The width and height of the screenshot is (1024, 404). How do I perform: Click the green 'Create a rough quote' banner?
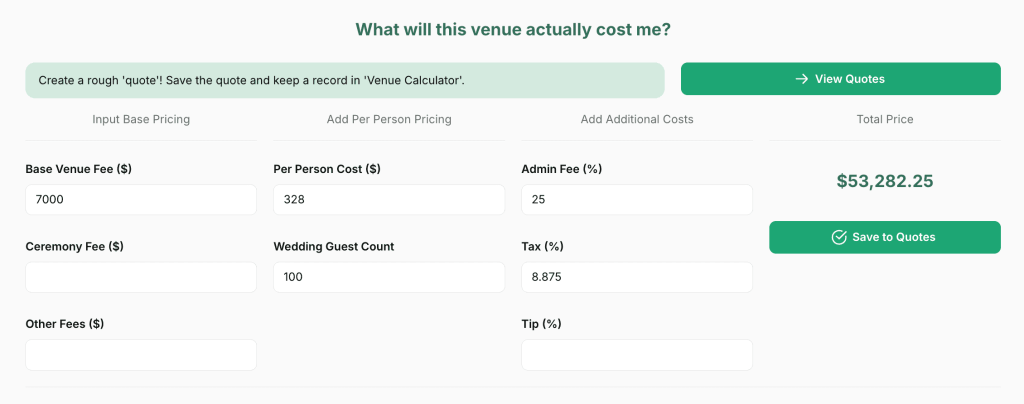click(345, 79)
